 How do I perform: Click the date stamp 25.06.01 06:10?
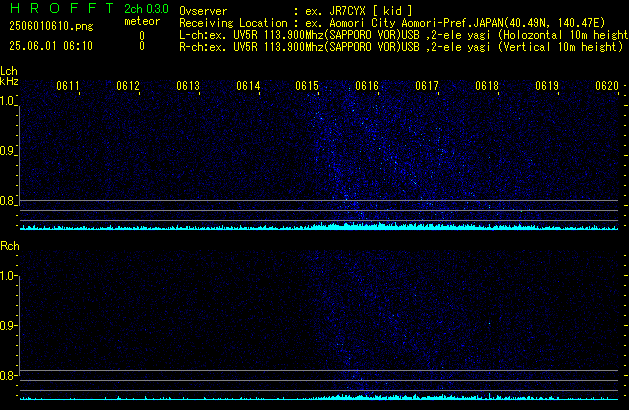(x=51, y=46)
